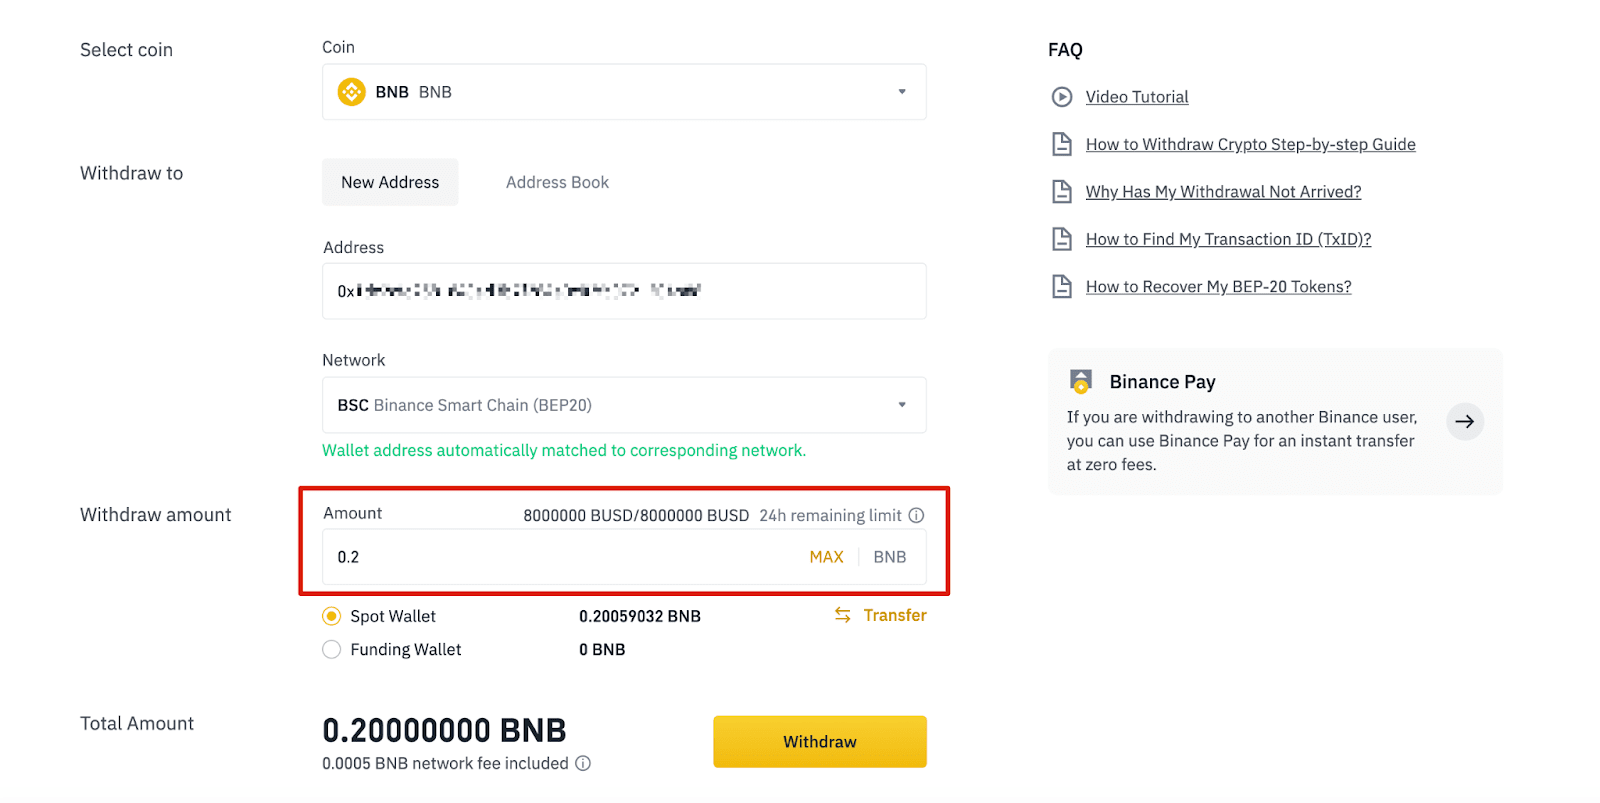Click the Transfer link with swap arrows
This screenshot has height=803, width=1600.
click(x=881, y=615)
